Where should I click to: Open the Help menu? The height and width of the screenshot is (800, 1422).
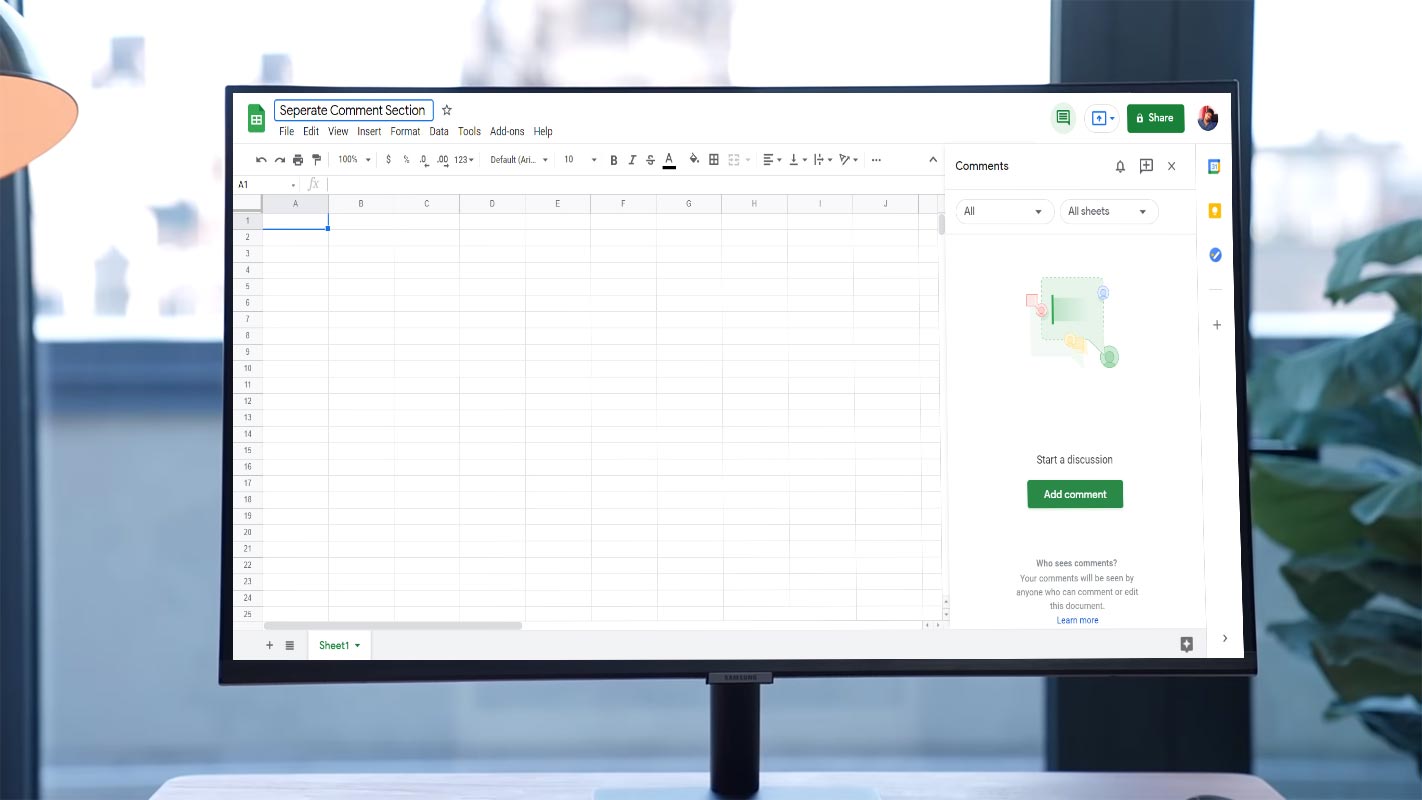tap(543, 132)
